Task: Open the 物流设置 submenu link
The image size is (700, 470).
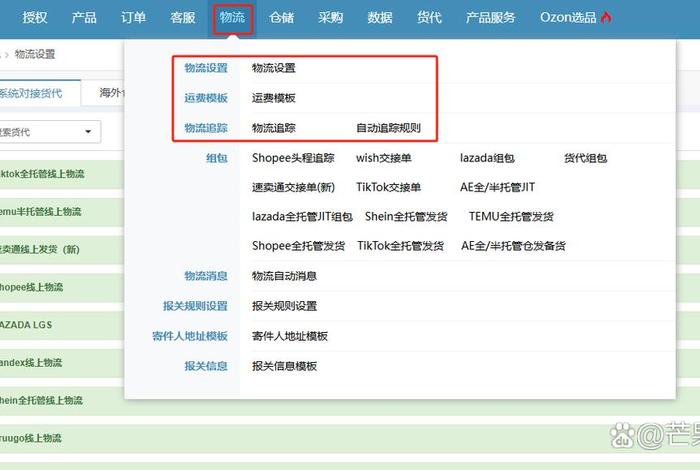Action: point(274,68)
